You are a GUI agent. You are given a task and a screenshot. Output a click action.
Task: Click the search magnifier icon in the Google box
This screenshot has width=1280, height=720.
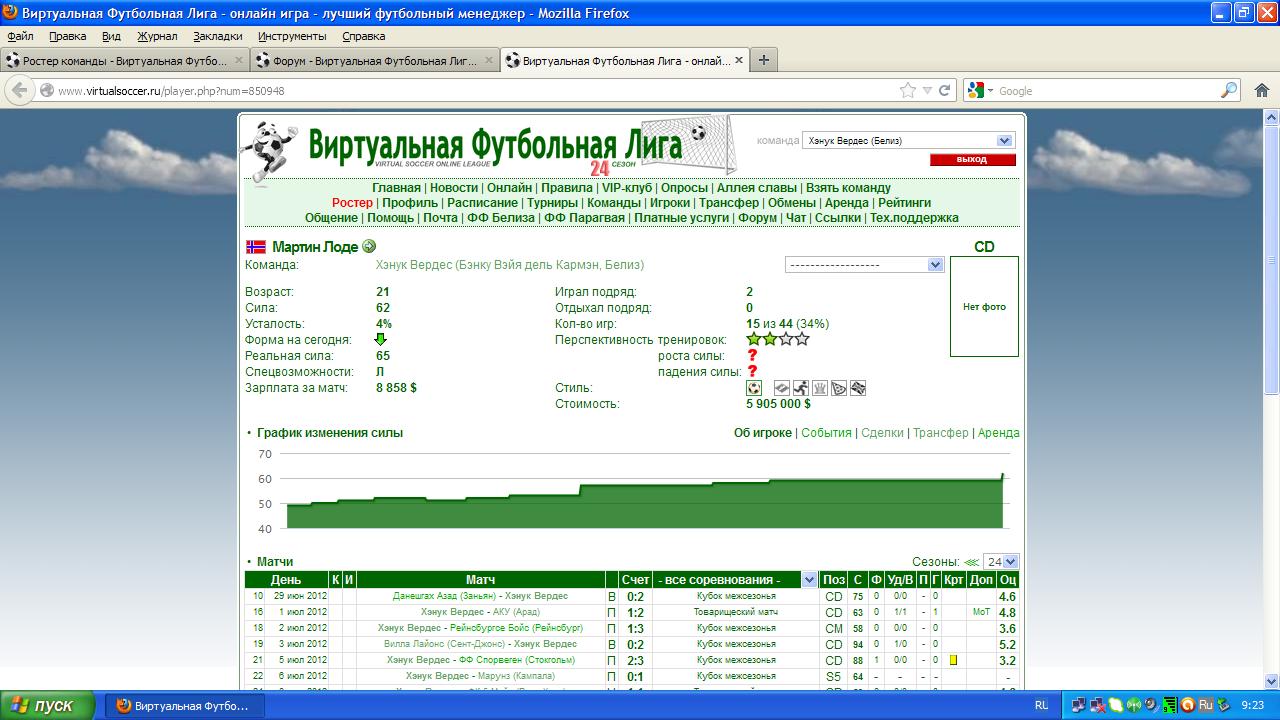[x=1229, y=90]
